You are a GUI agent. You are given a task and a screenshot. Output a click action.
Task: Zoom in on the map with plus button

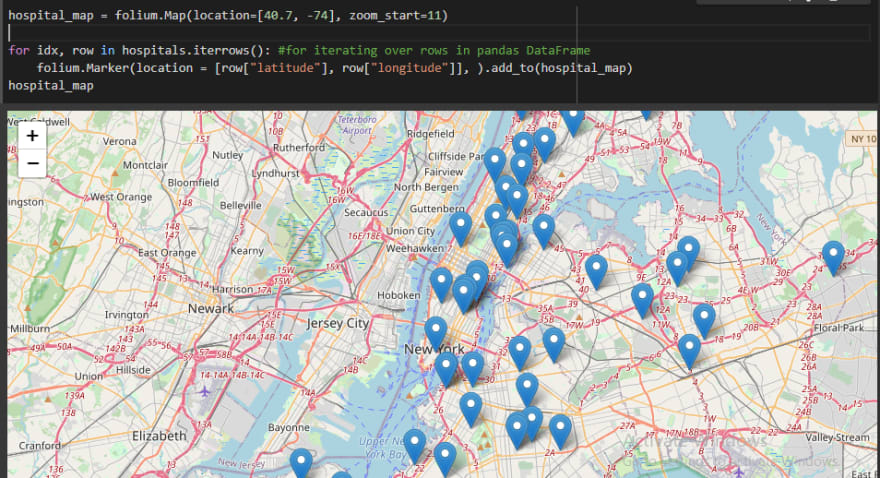pos(32,136)
